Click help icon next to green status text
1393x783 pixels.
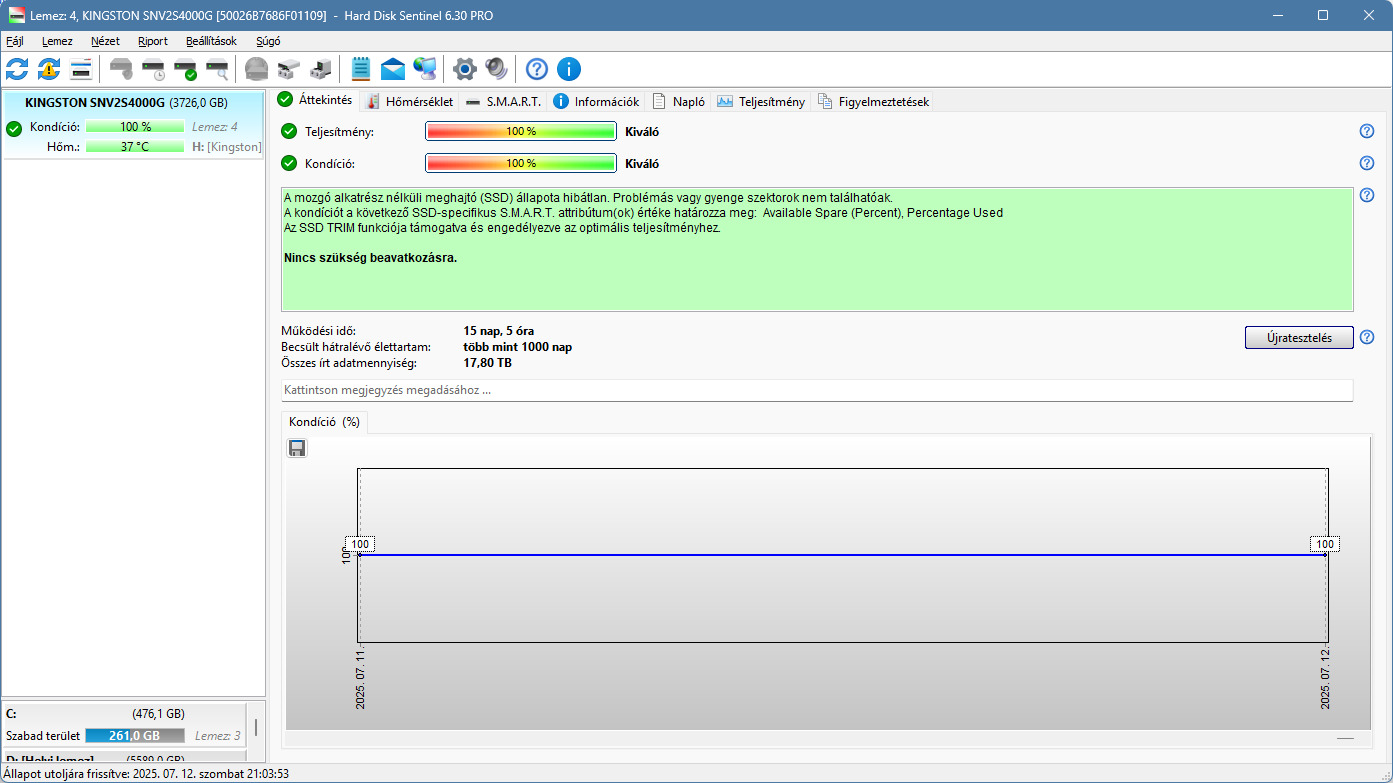pyautogui.click(x=1367, y=195)
